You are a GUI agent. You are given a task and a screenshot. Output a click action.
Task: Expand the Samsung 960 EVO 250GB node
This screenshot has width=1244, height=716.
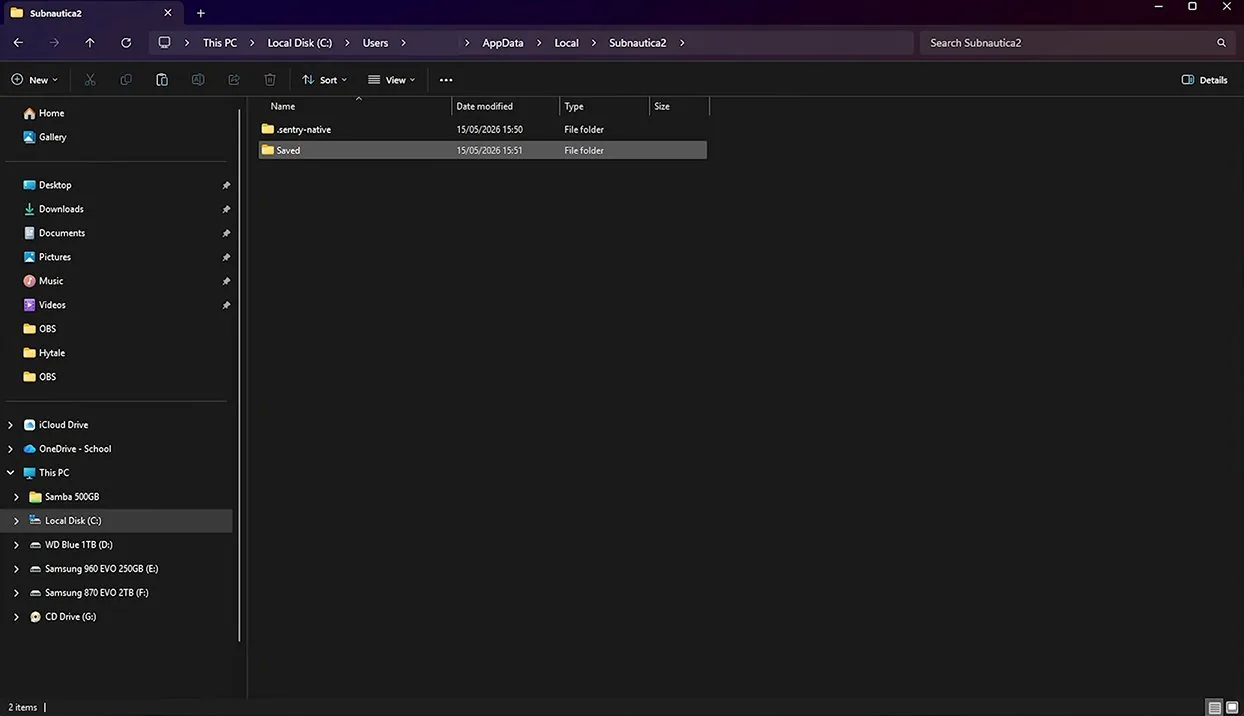(16, 569)
